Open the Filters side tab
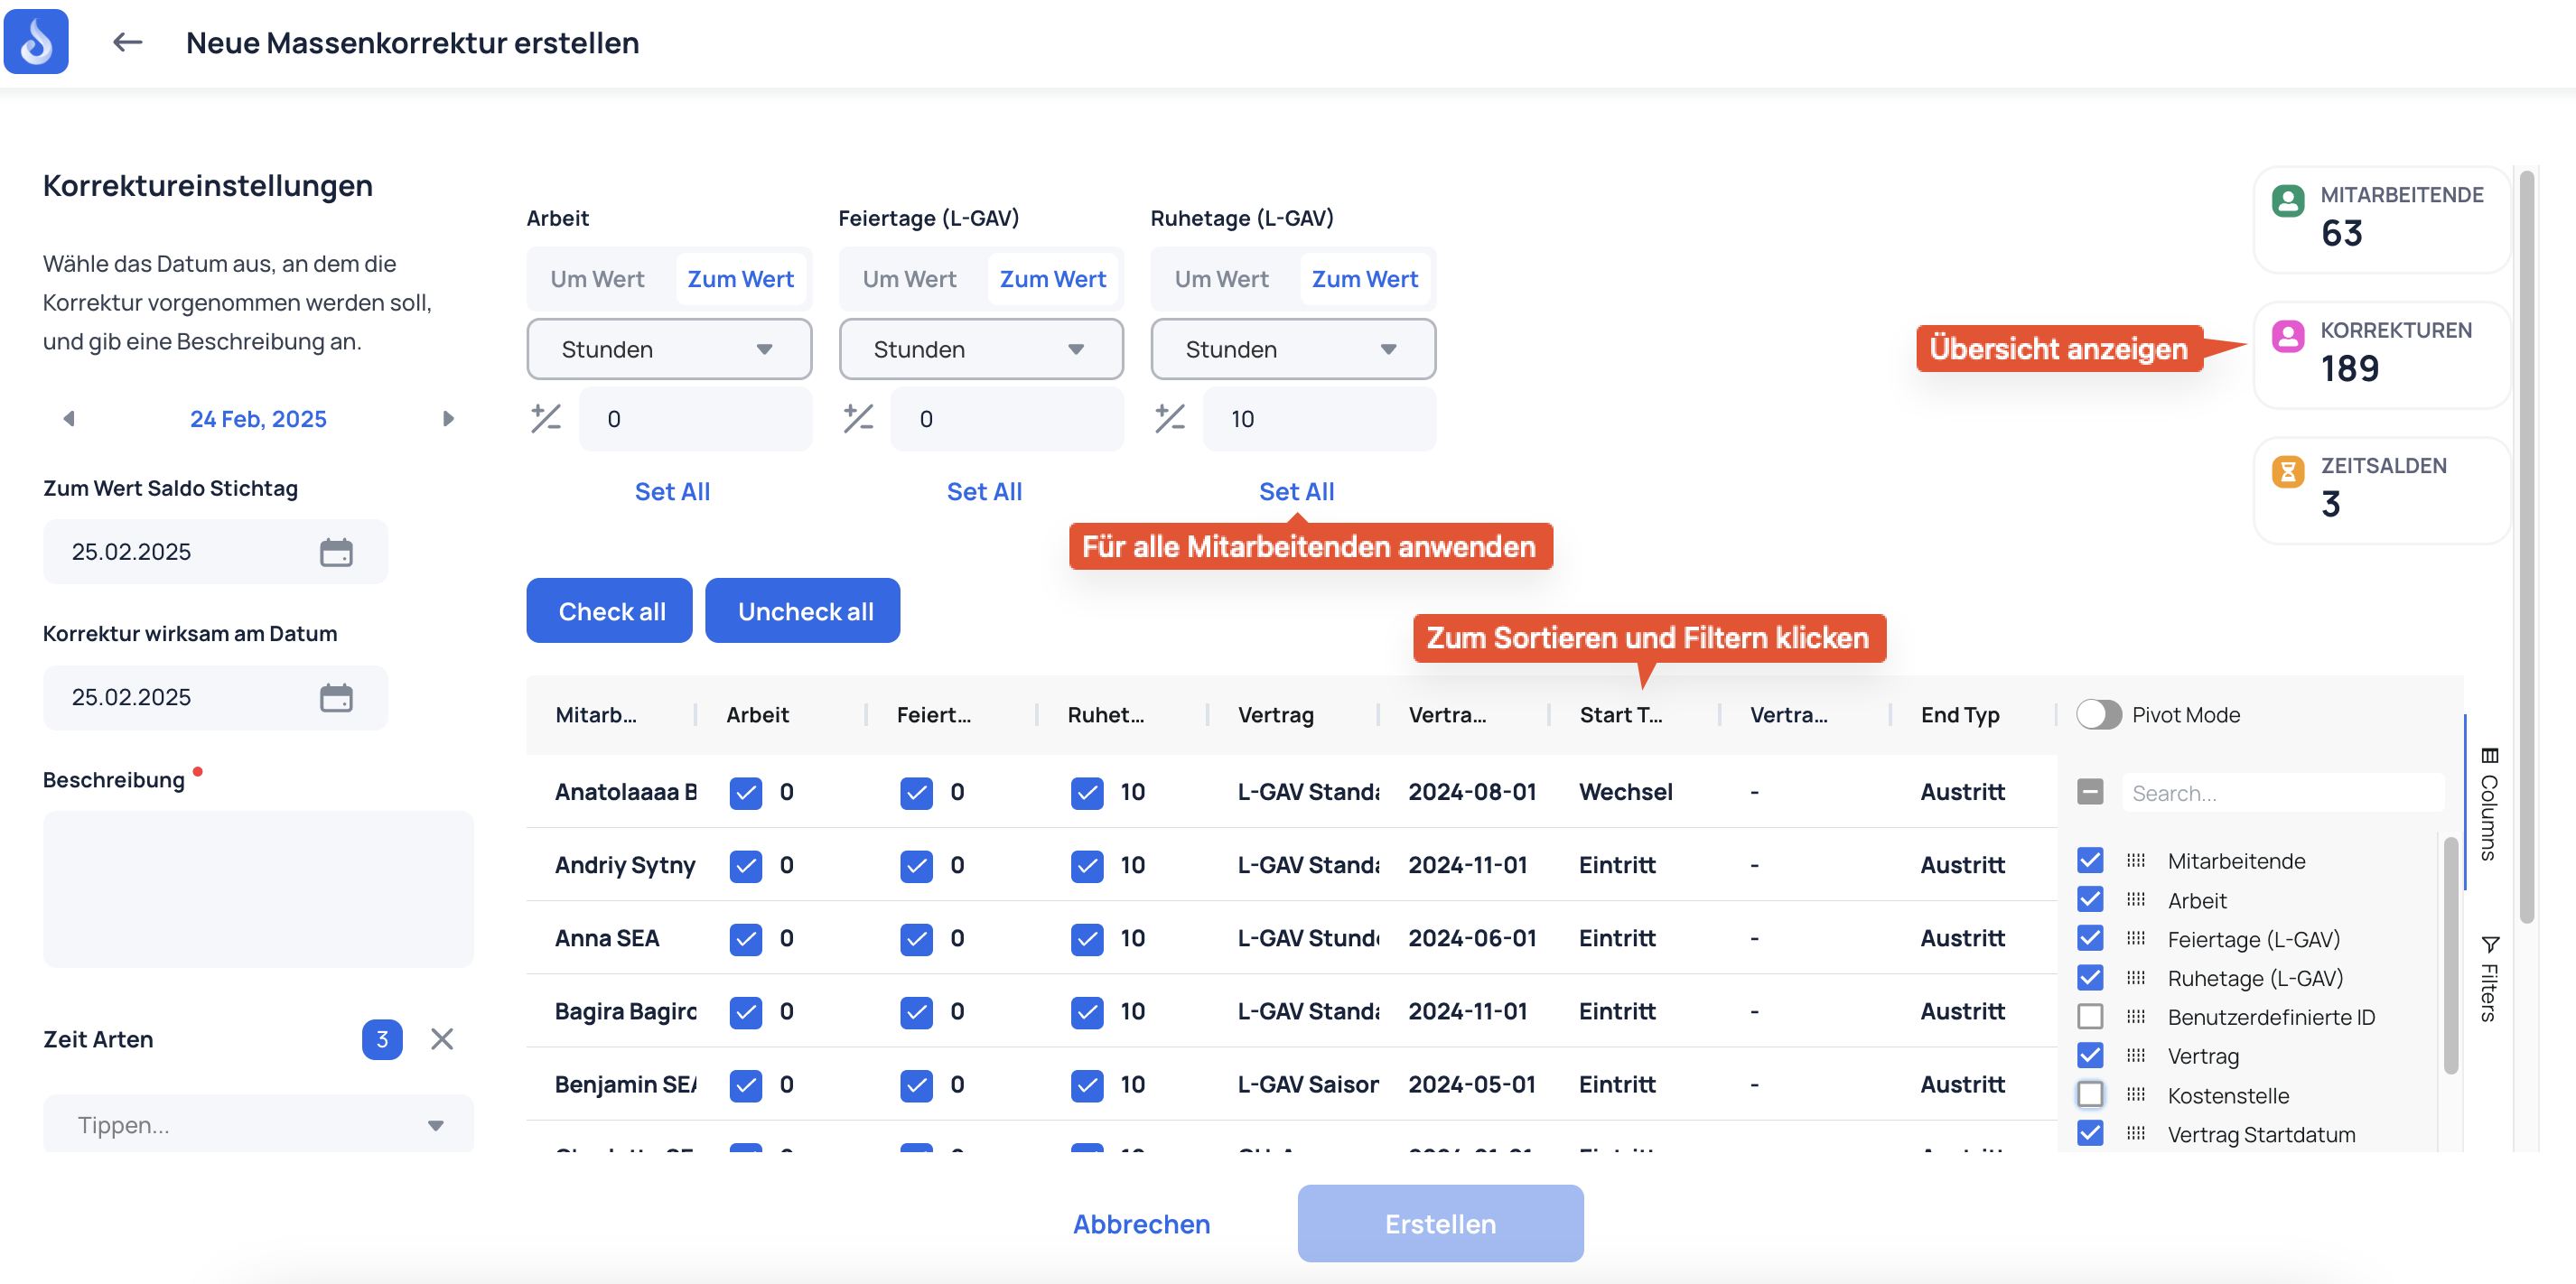Screen dimensions: 2576x1284 tap(2490, 978)
